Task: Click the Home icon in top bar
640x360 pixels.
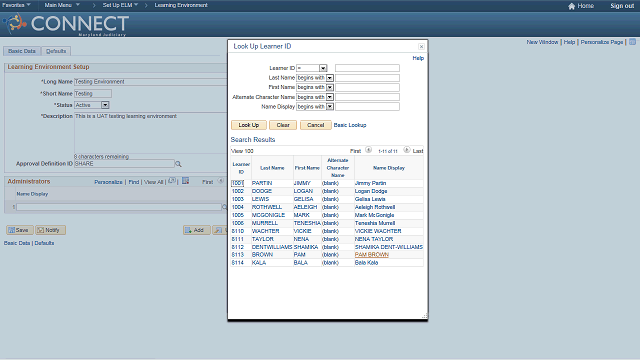Action: pyautogui.click(x=571, y=6)
